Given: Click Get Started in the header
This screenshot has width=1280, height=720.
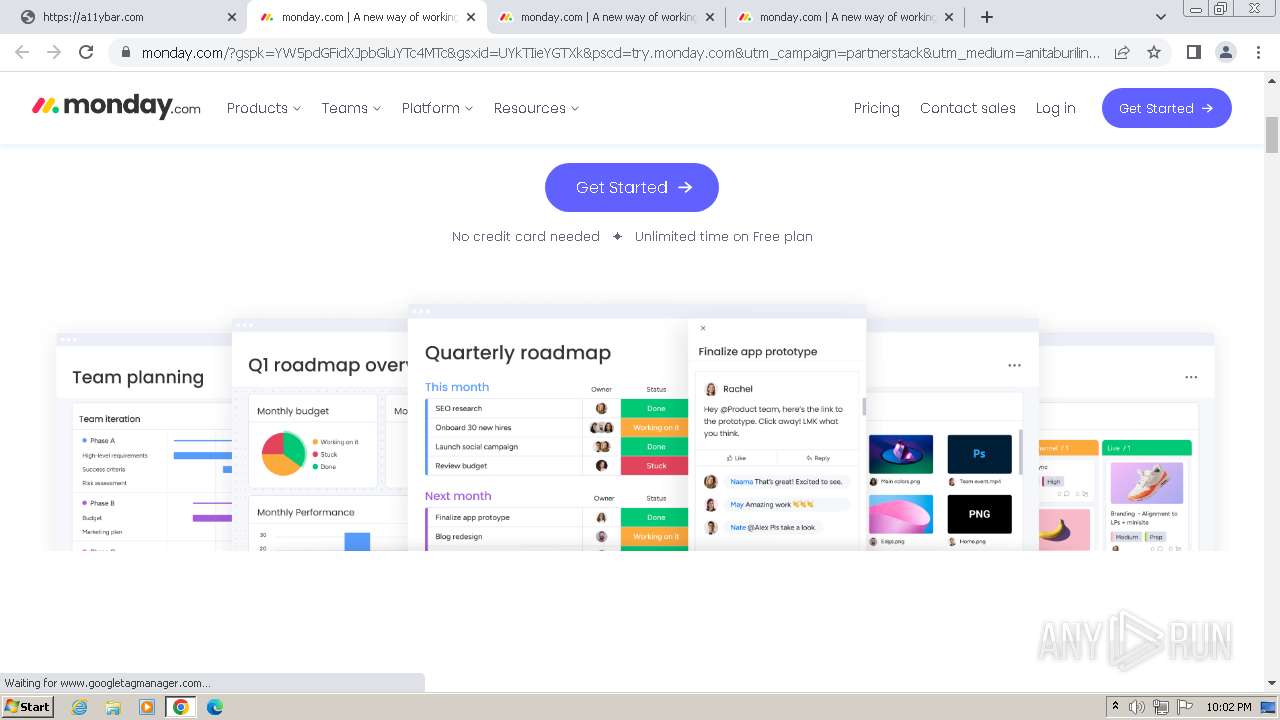Looking at the screenshot, I should (1166, 108).
